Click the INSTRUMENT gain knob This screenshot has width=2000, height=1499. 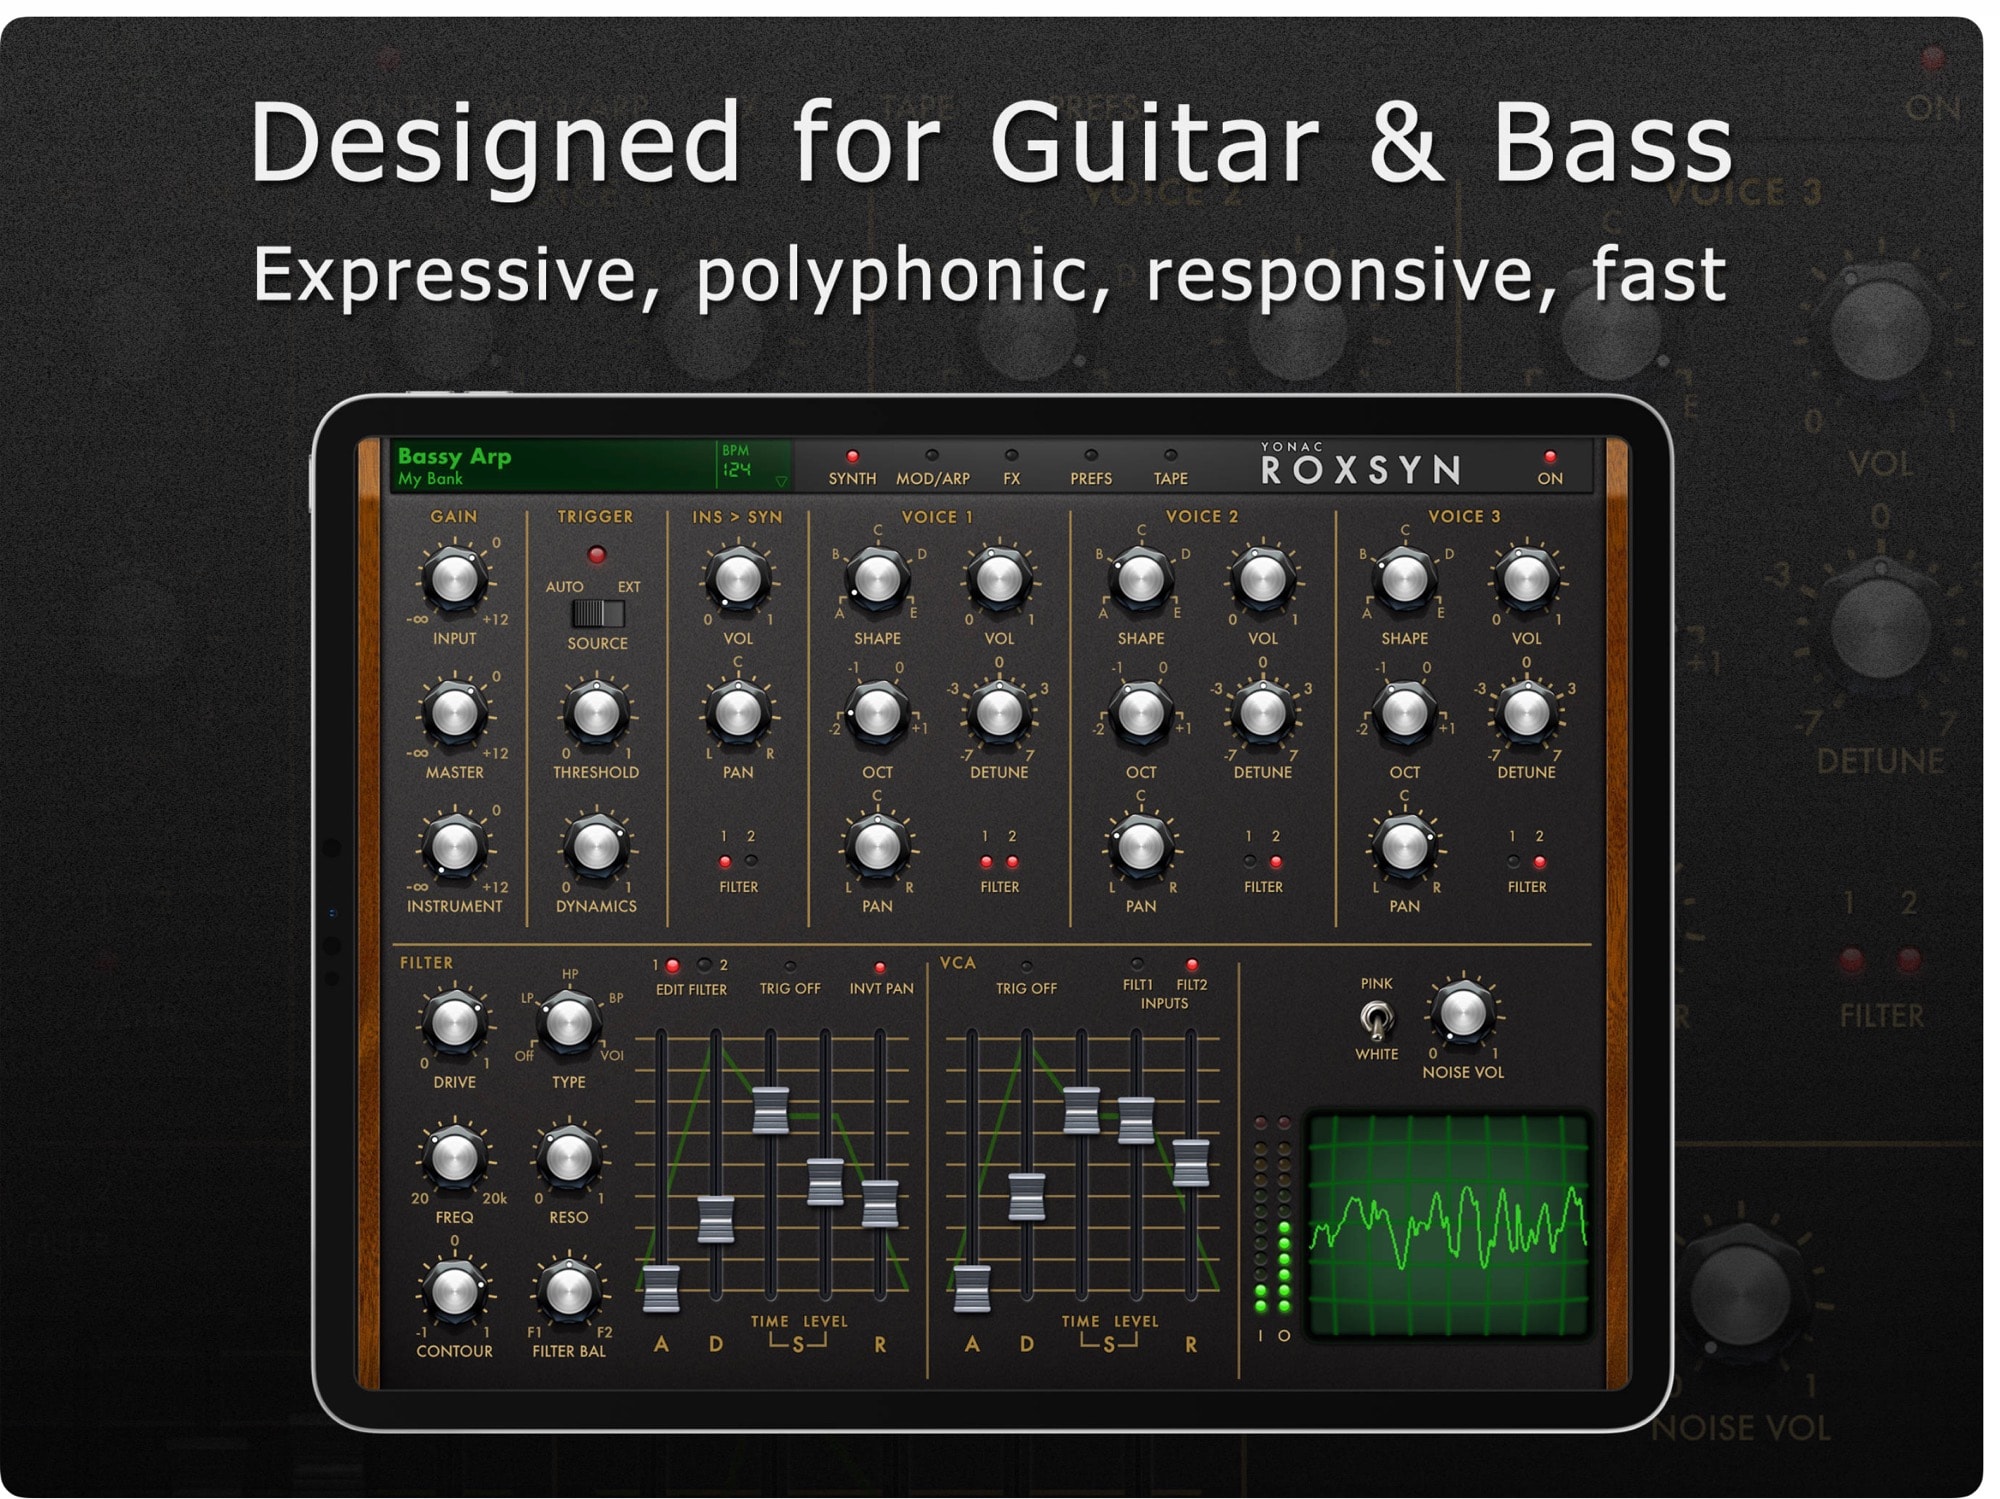click(x=454, y=847)
